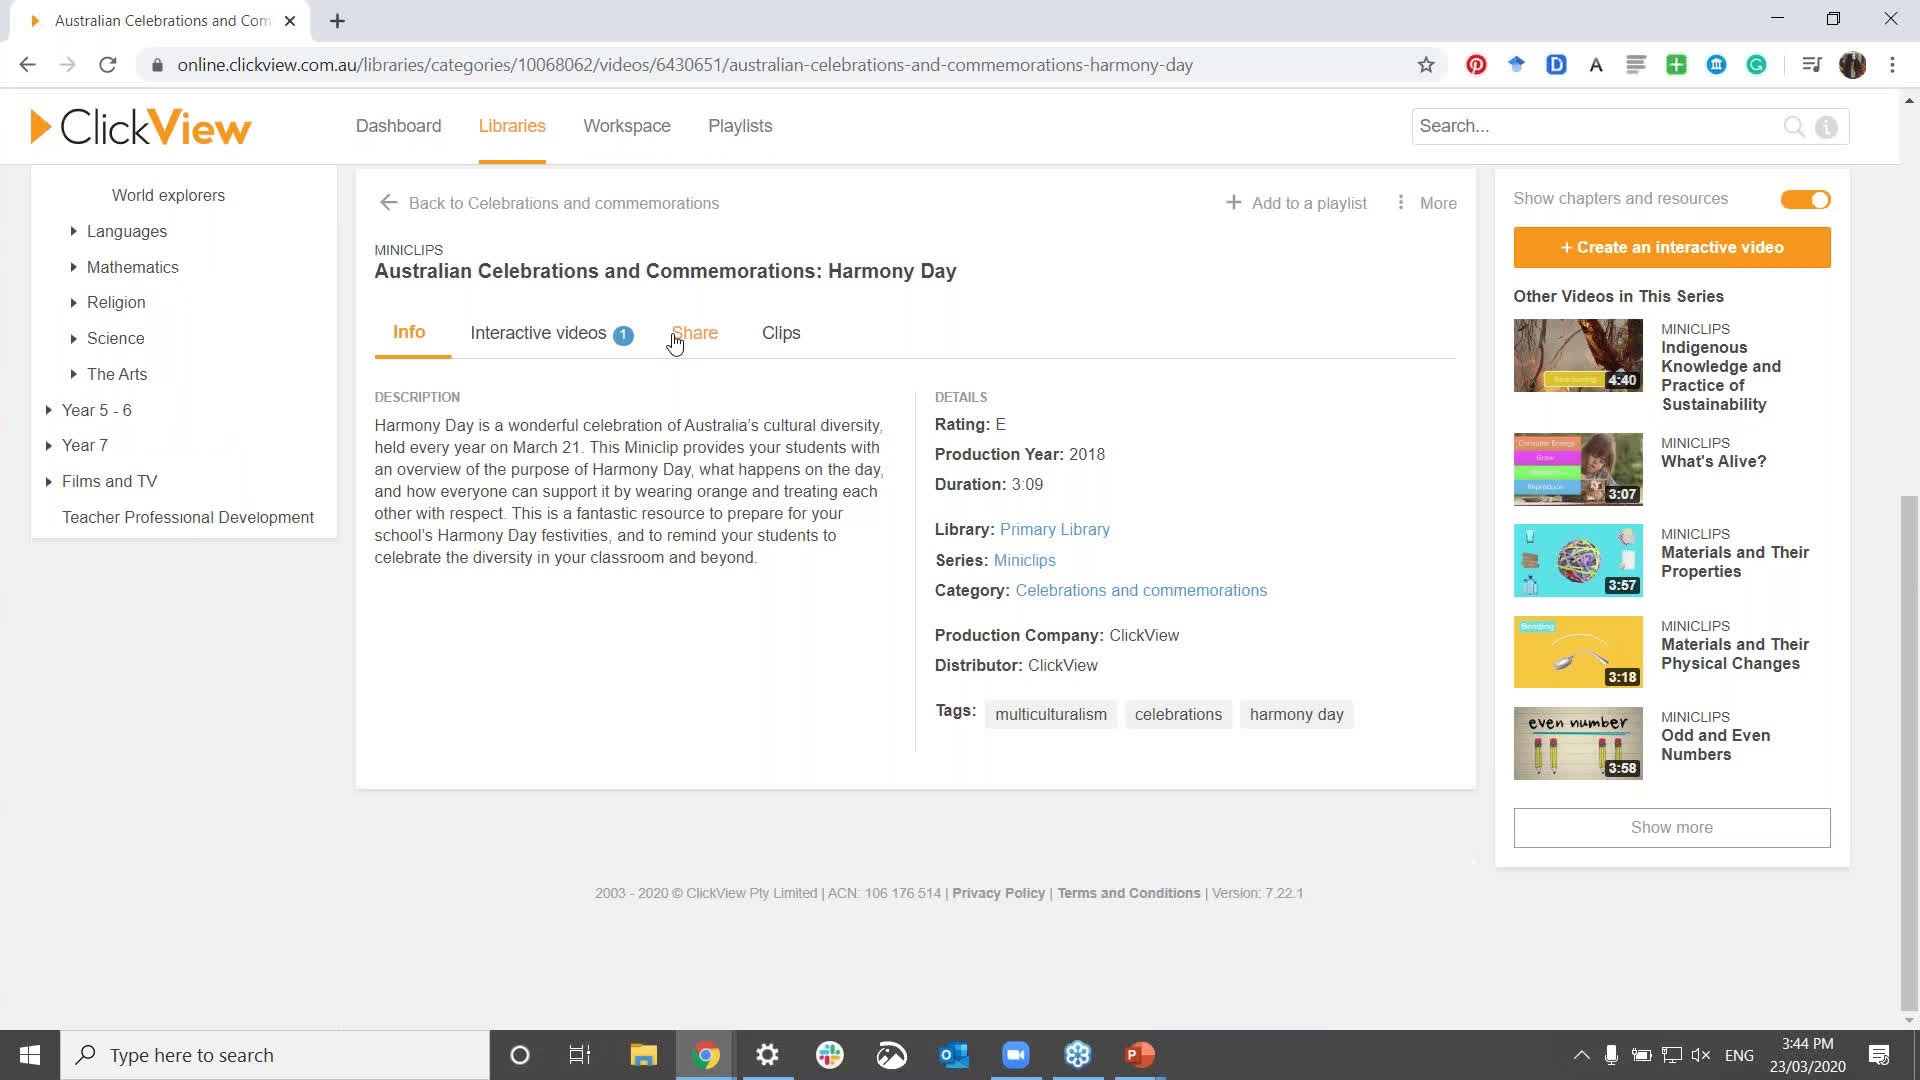This screenshot has width=1920, height=1080.
Task: Expand the Science category
Action: 73,338
